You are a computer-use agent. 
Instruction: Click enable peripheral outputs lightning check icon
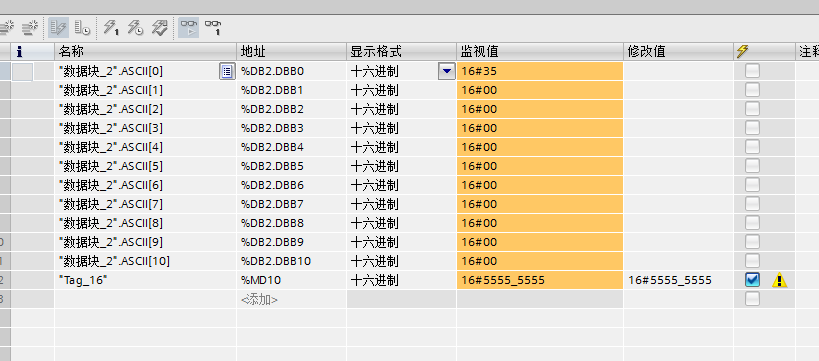coord(160,27)
